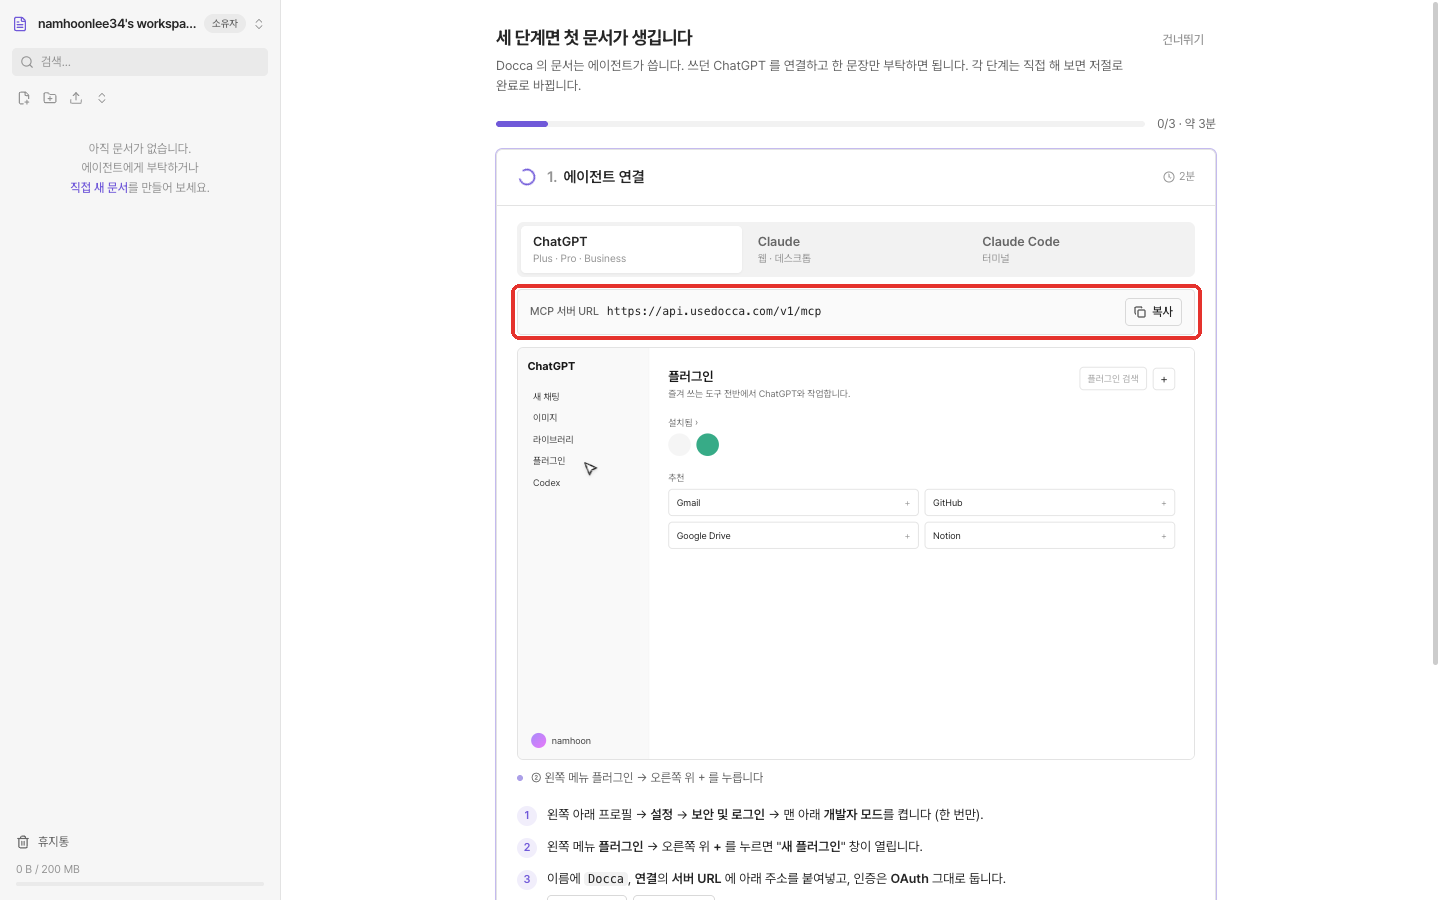
Task: Switch to the Claude Code 터미널 tab
Action: coord(1081,249)
